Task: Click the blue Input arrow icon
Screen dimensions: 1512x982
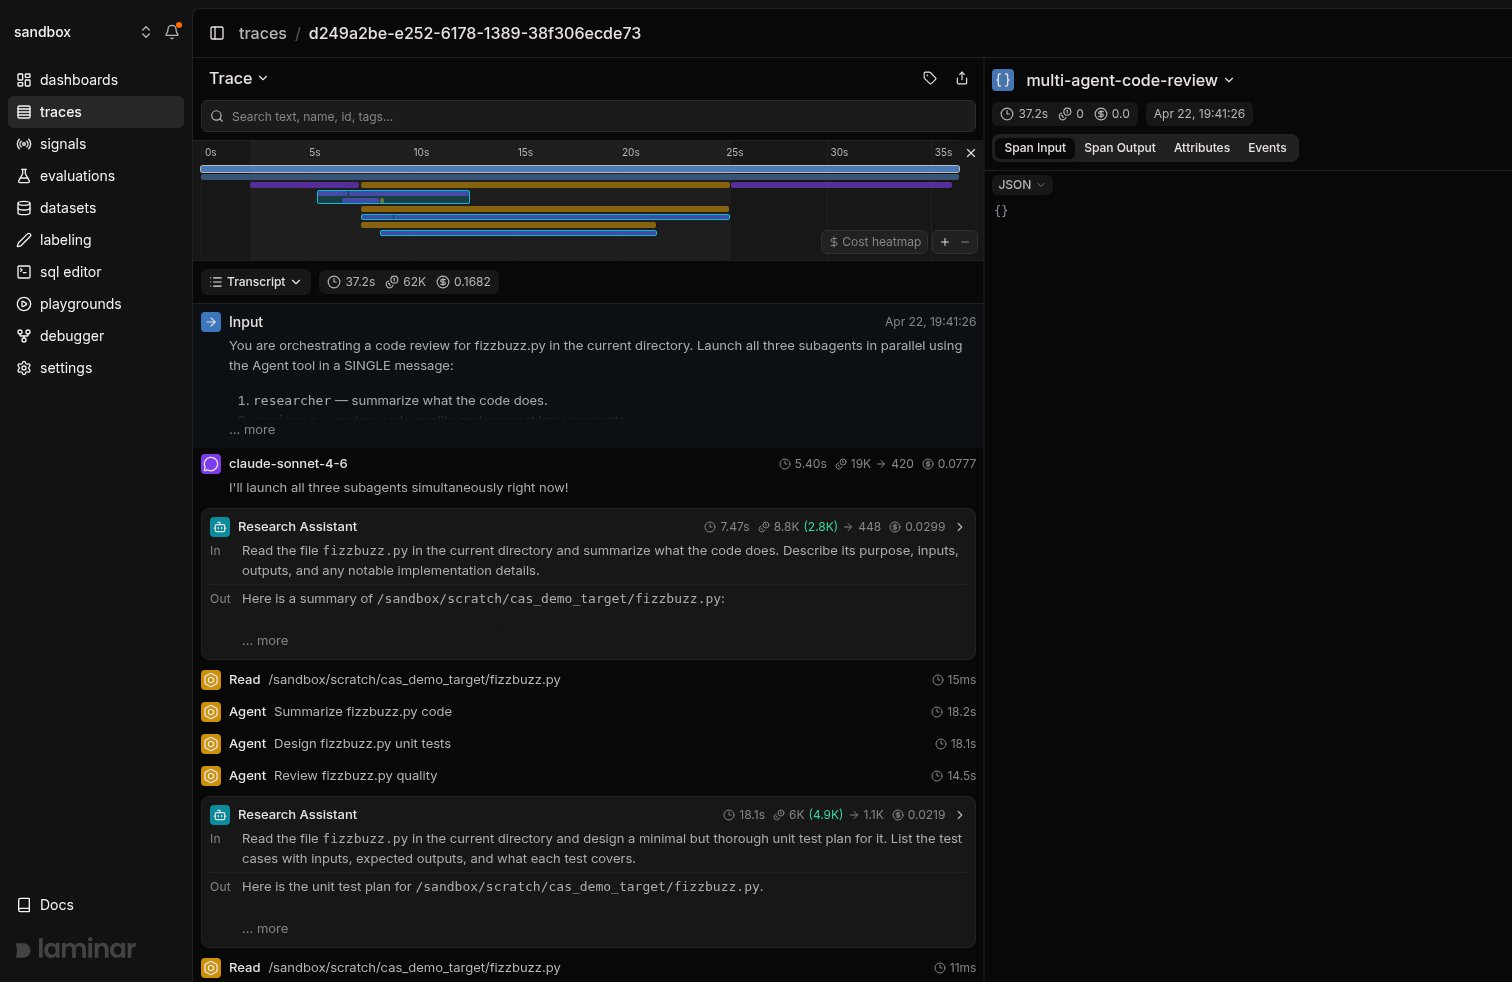Action: (211, 322)
